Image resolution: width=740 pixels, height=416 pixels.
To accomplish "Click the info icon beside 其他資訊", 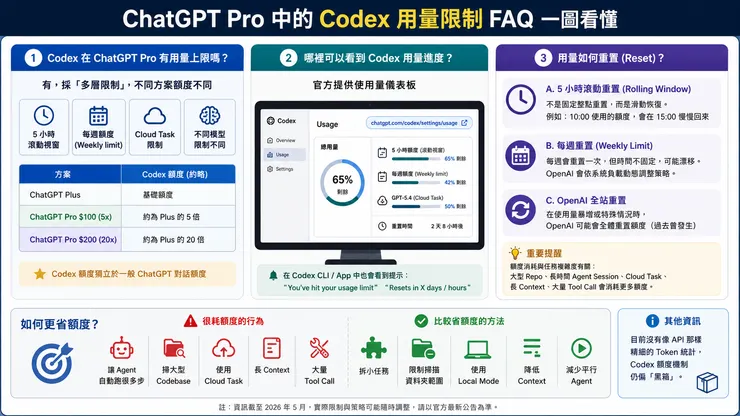I will [x=652, y=321].
